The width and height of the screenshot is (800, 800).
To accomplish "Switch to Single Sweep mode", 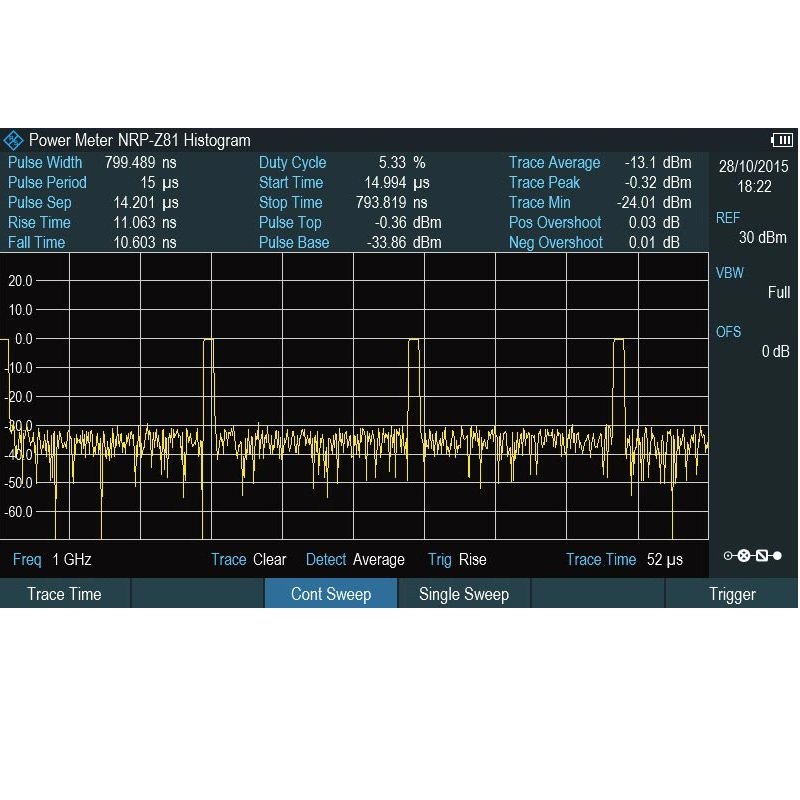I will coord(463,594).
